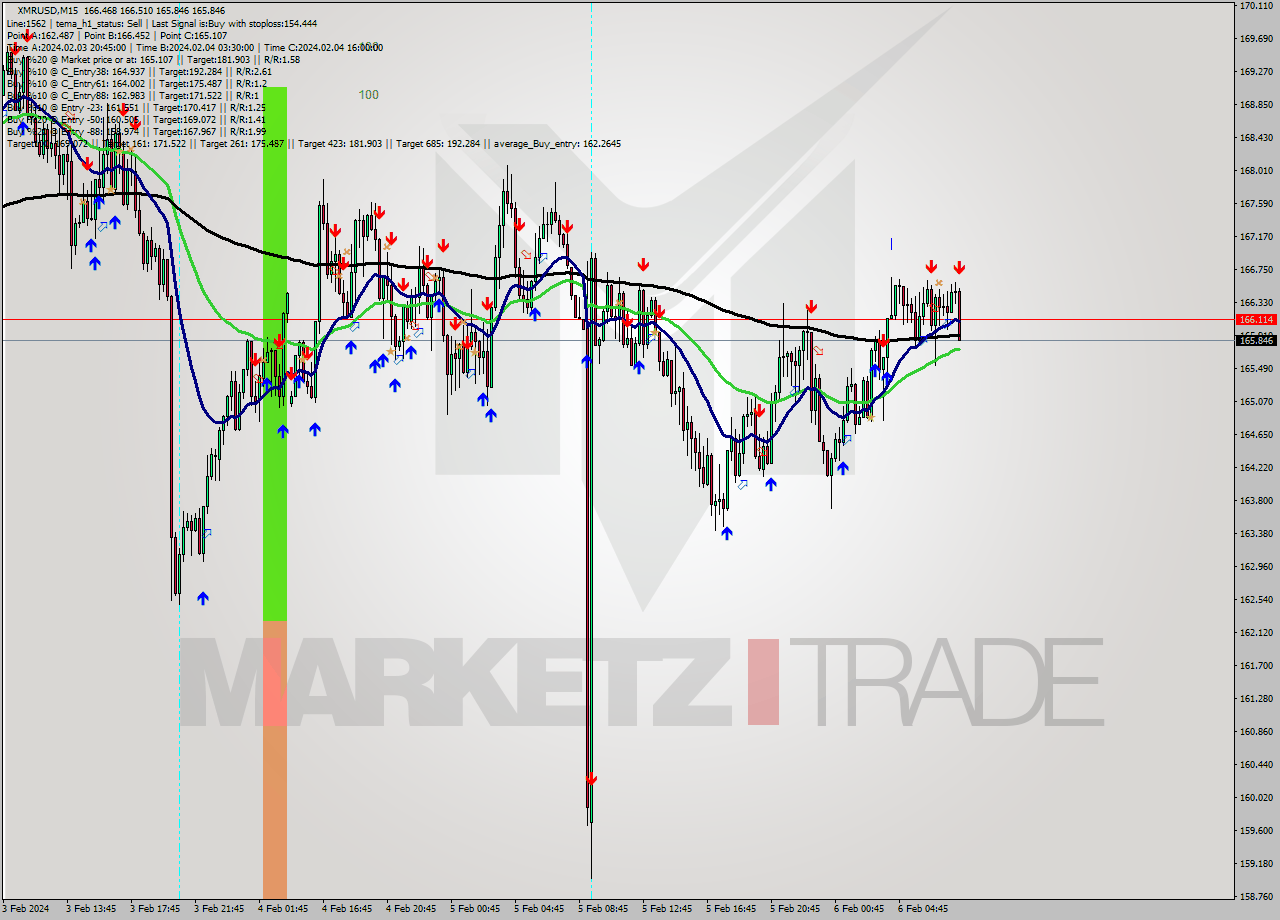Click the XMRUSD,M15 symbol title
The width and height of the screenshot is (1280, 920).
(48, 11)
